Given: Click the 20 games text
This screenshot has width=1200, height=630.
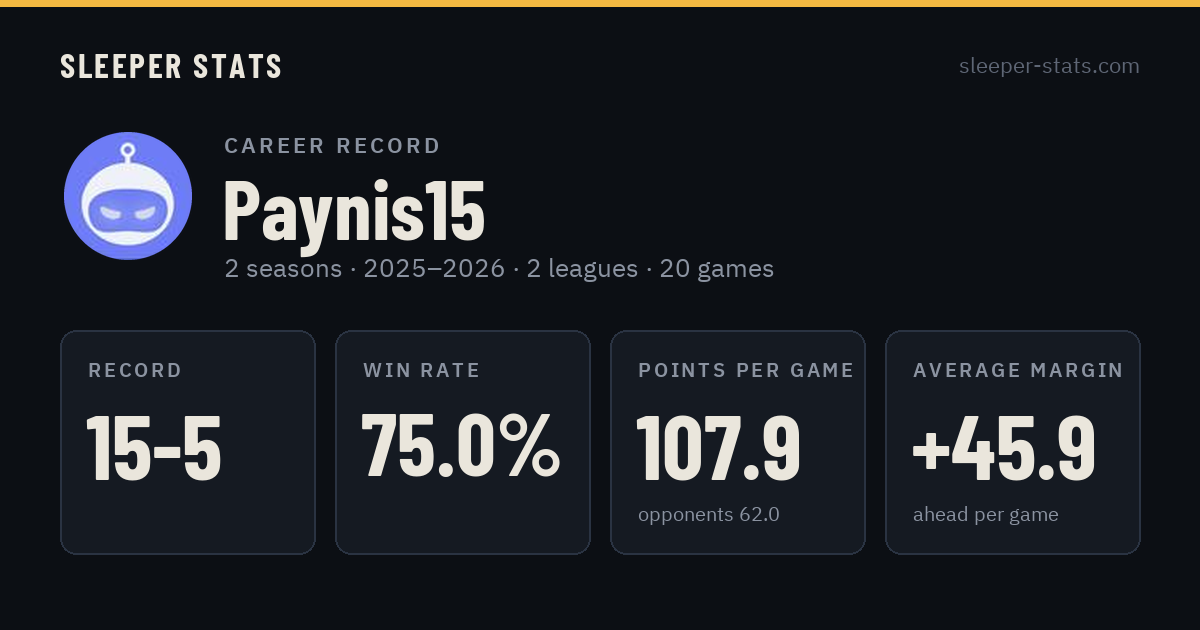Looking at the screenshot, I should coord(717,269).
